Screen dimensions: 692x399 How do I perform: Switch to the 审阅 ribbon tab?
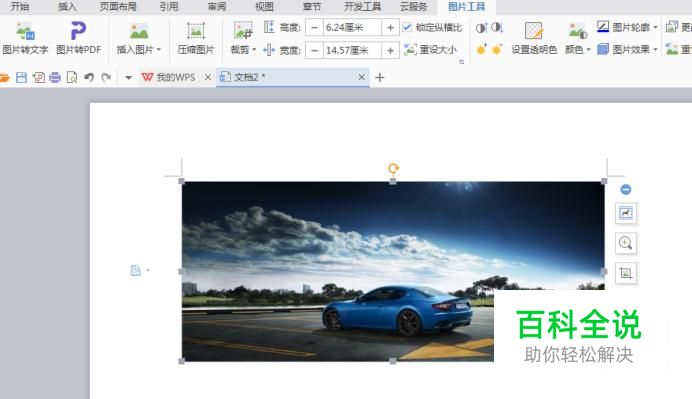(216, 6)
